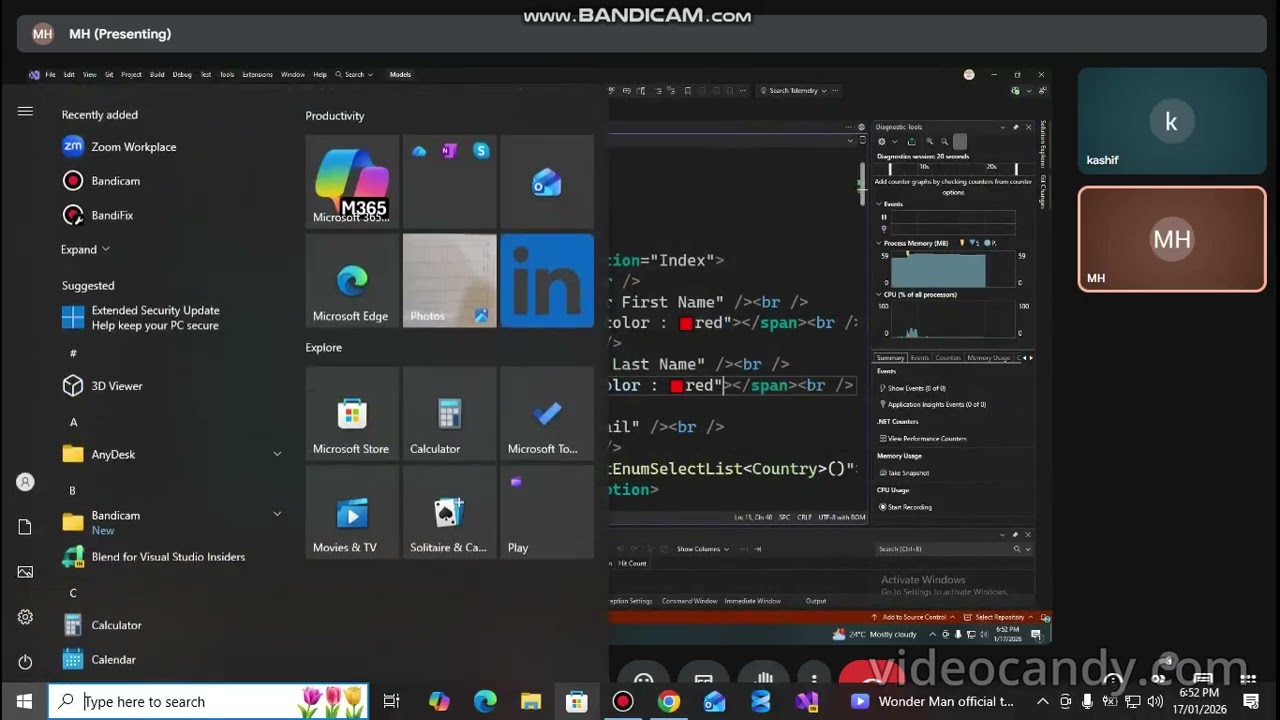Open the Movies & TV tile

coord(351,512)
